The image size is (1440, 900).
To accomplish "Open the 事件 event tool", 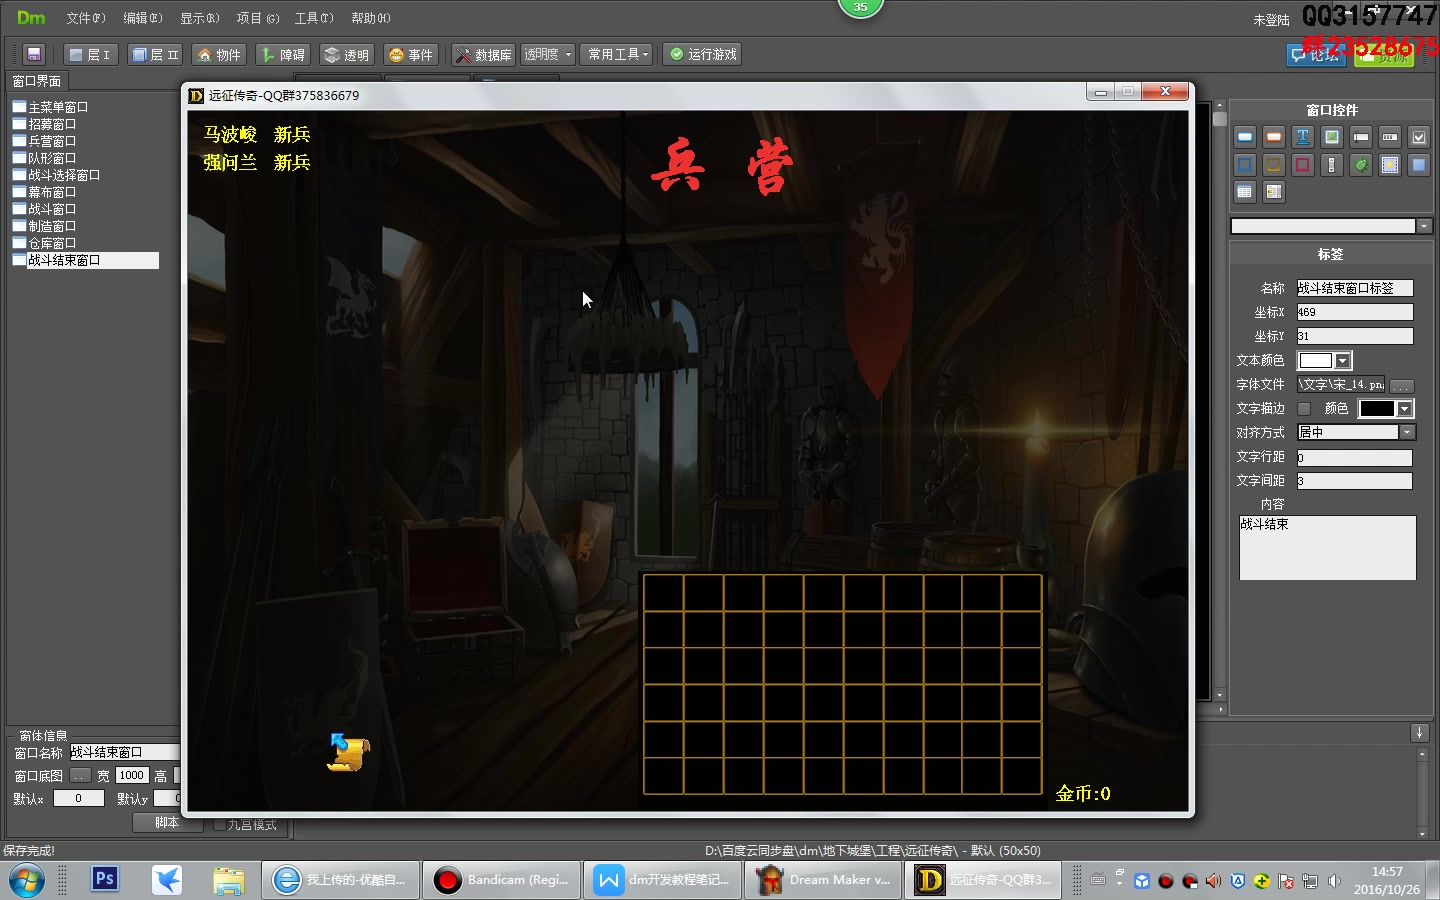I will [411, 54].
